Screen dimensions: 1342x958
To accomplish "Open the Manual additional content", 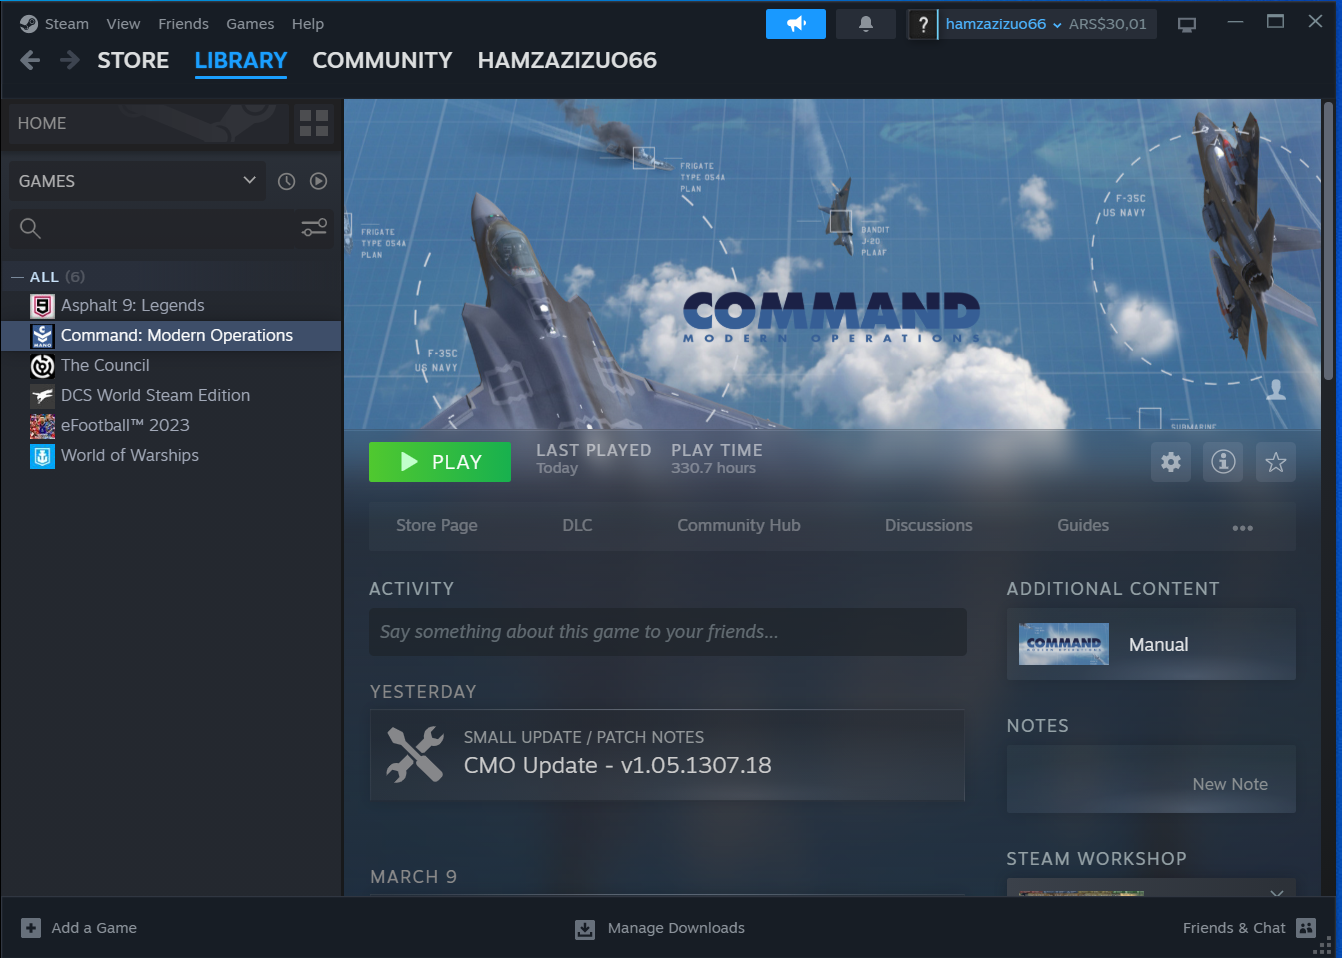I will pos(1151,644).
